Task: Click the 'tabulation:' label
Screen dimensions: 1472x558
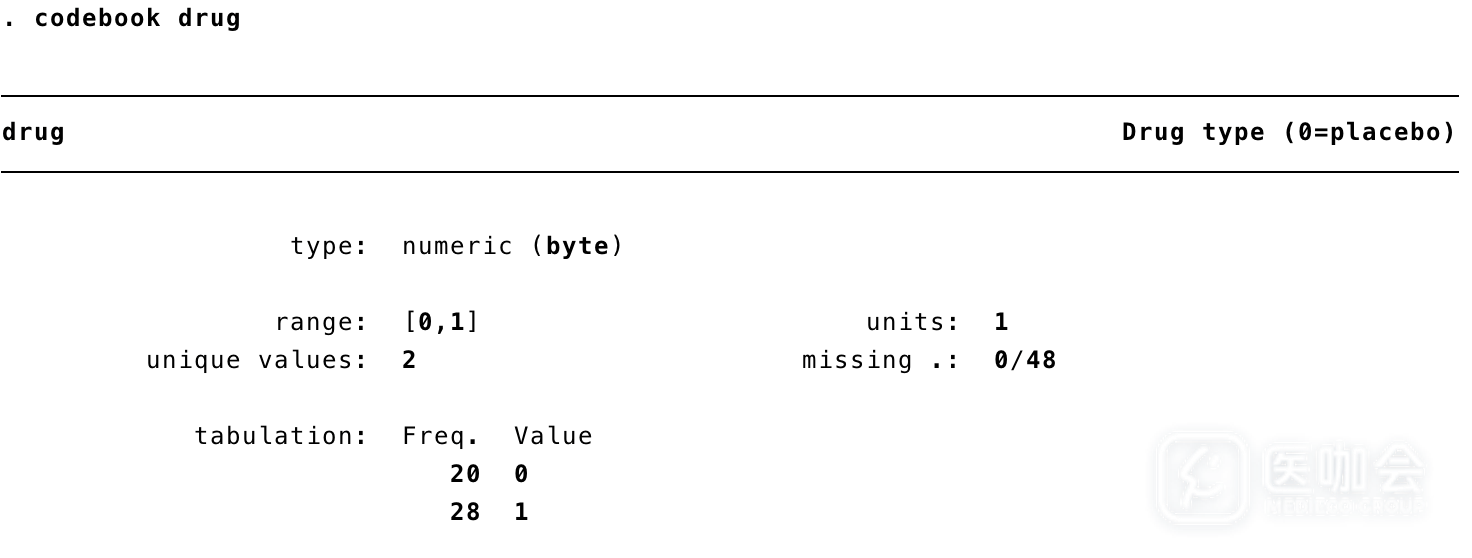Action: pos(281,436)
